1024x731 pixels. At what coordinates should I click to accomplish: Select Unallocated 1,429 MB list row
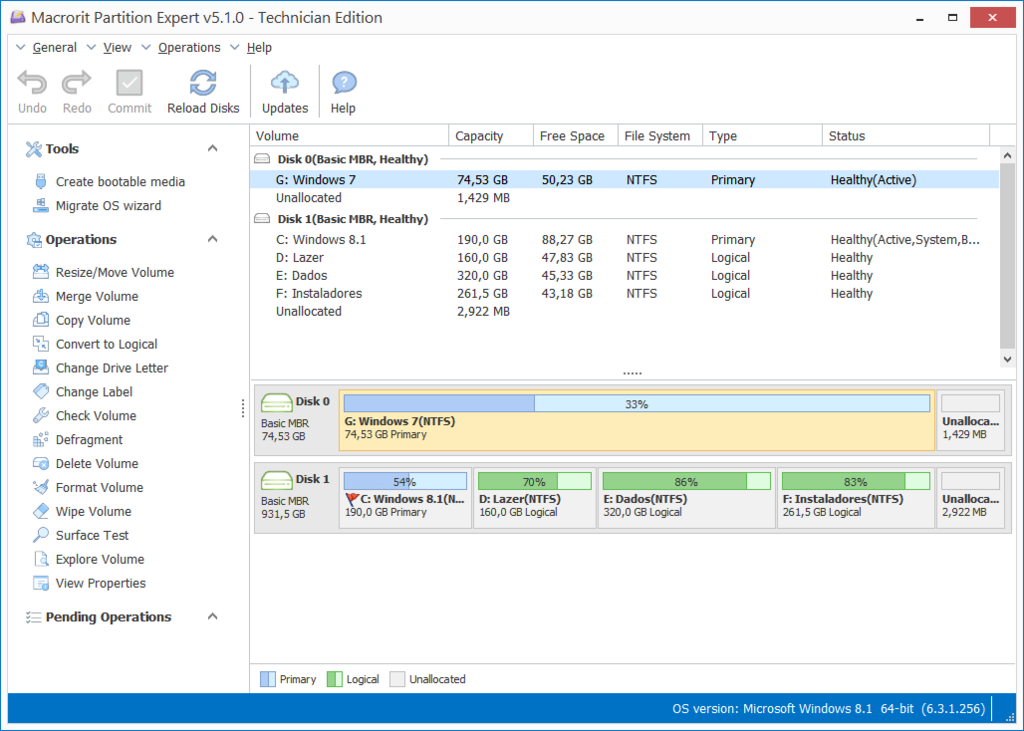(624, 198)
